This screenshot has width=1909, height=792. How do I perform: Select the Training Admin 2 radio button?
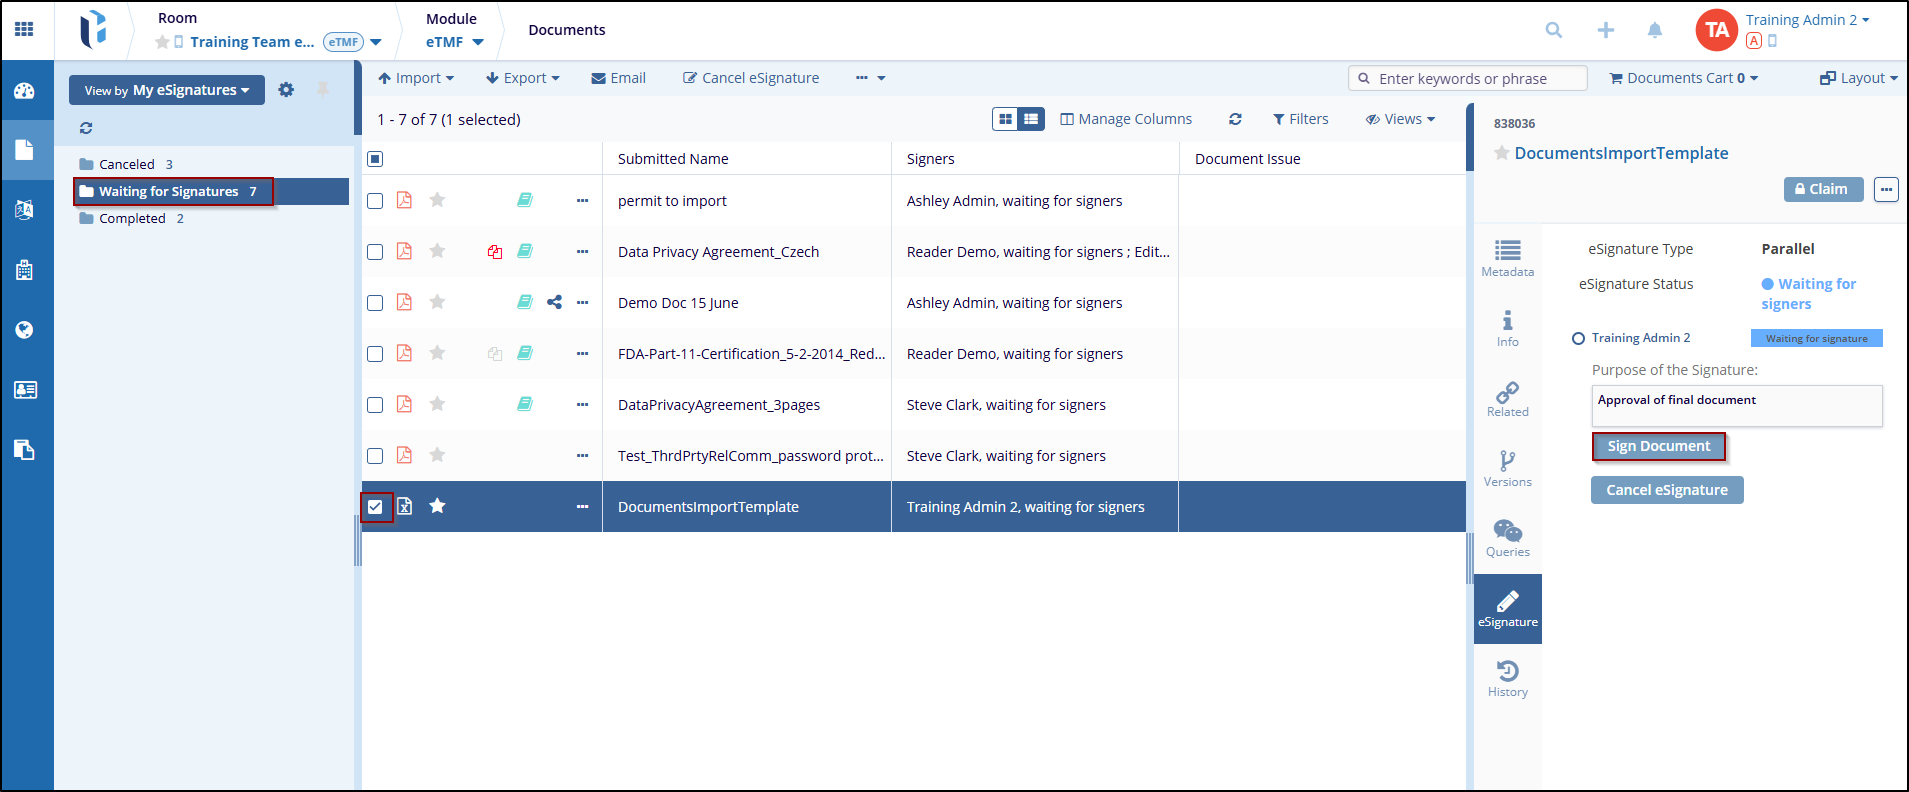pos(1578,339)
